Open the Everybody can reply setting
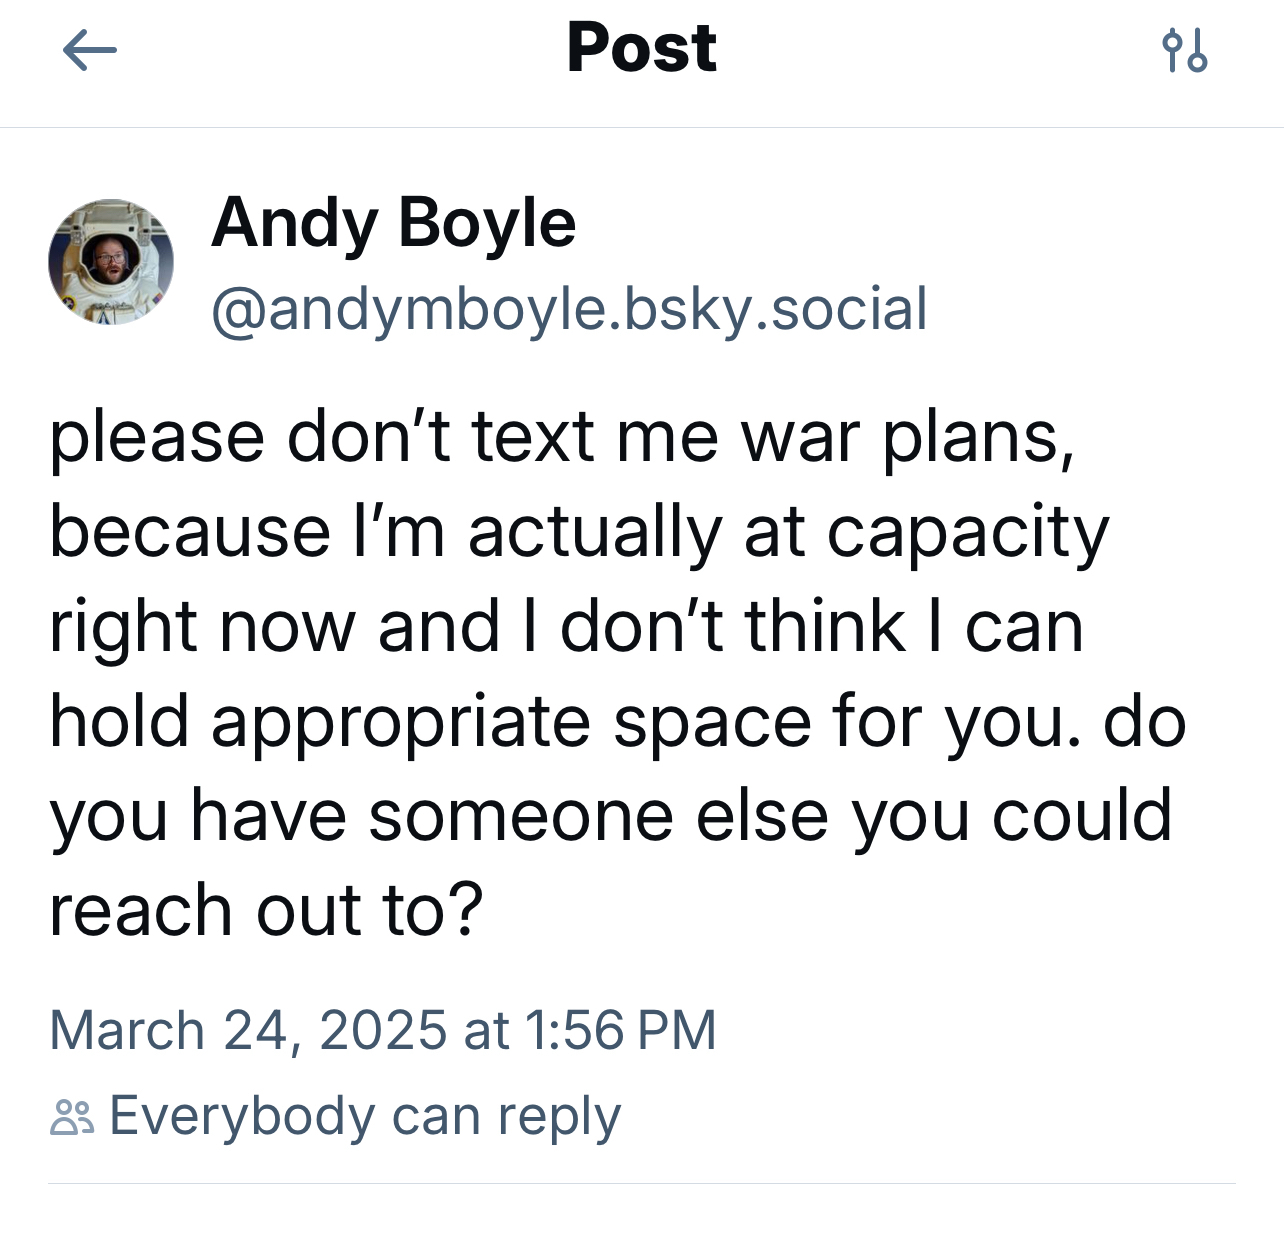Viewport: 1284px width, 1234px height. 364,1116
